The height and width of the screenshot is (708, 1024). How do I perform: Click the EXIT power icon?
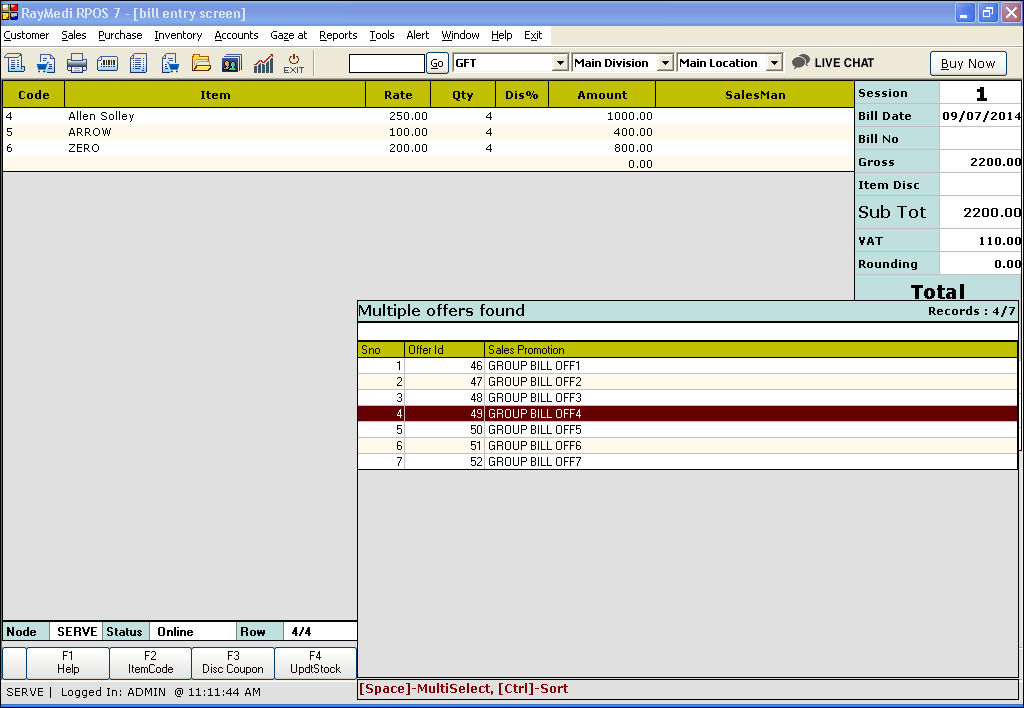point(293,63)
